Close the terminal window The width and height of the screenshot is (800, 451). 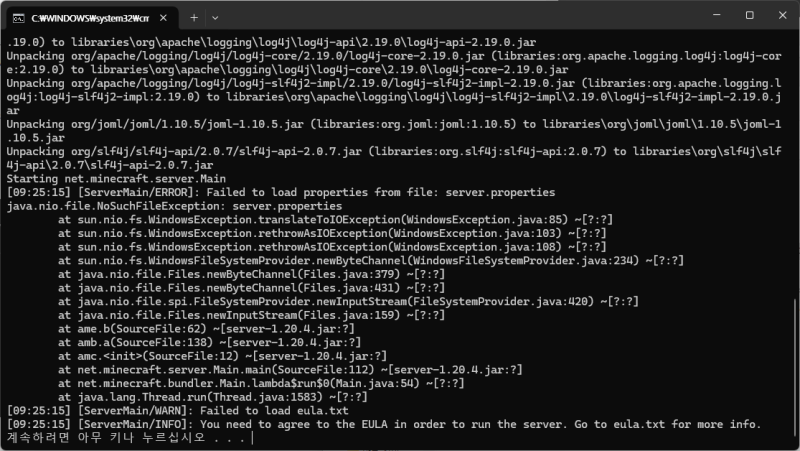[783, 15]
